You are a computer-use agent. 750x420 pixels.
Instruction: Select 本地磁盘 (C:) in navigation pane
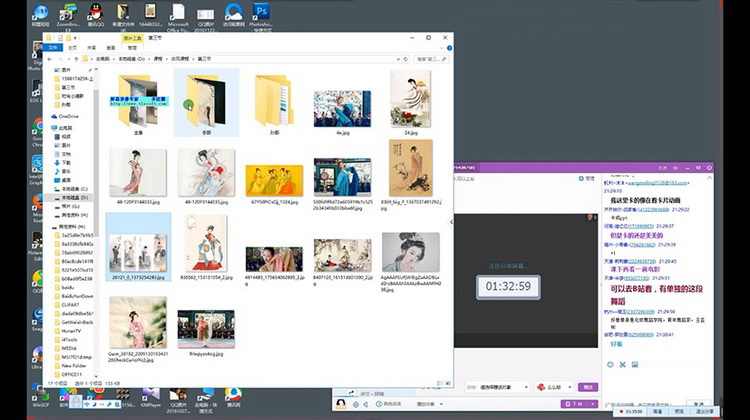click(75, 189)
